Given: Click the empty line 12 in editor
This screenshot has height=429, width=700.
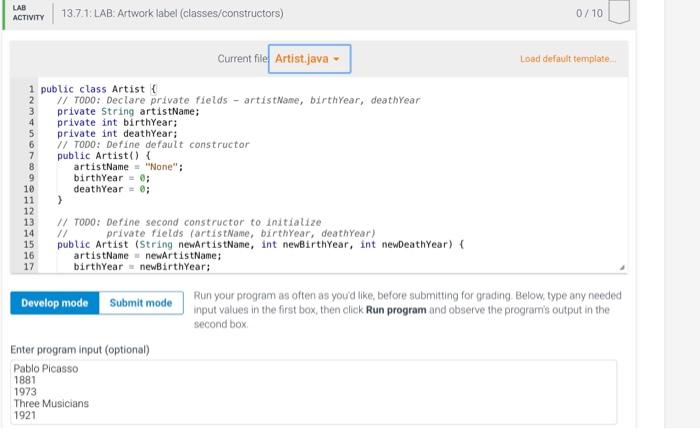Looking at the screenshot, I should (x=333, y=211).
